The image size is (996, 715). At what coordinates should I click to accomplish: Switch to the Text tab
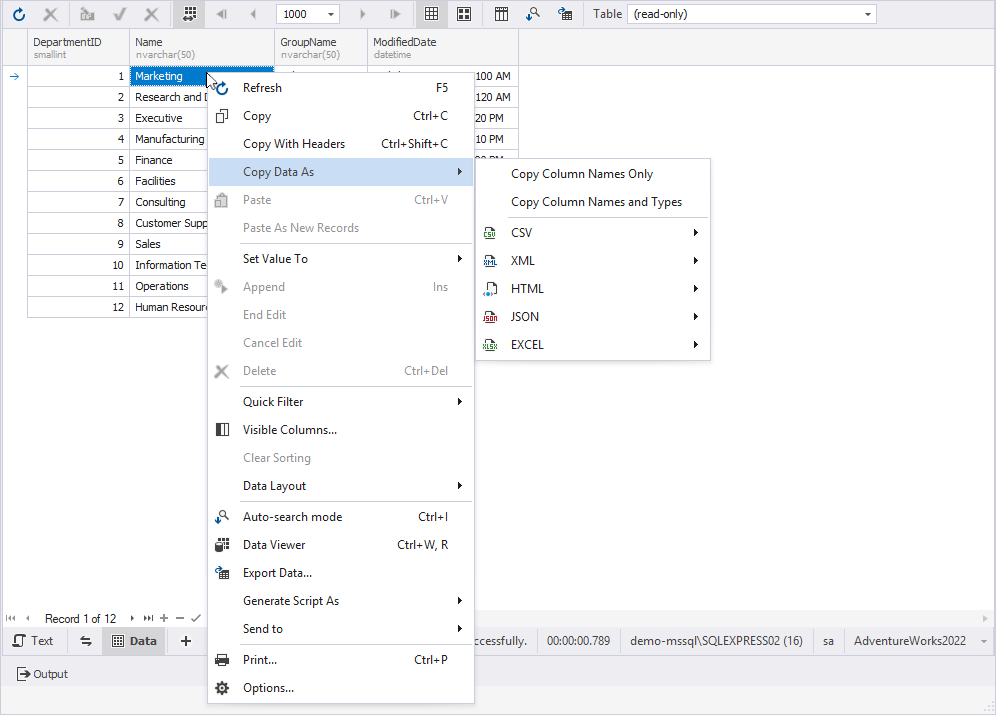tap(33, 641)
